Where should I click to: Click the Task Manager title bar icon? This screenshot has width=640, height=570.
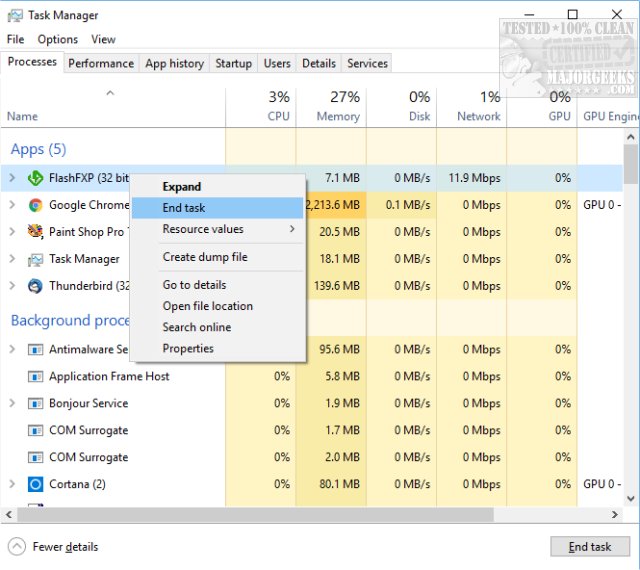(15, 16)
